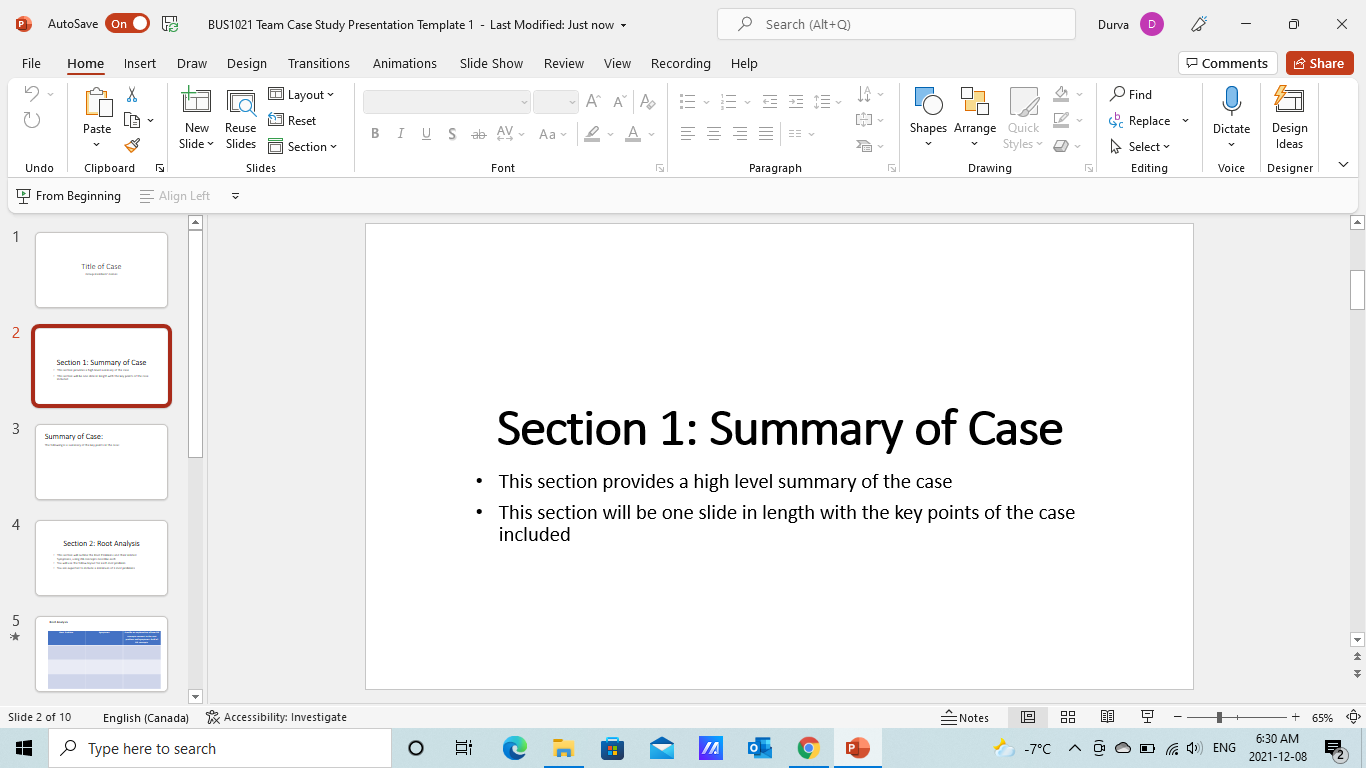Image resolution: width=1366 pixels, height=768 pixels.
Task: Increase the list indent level
Action: tap(796, 101)
